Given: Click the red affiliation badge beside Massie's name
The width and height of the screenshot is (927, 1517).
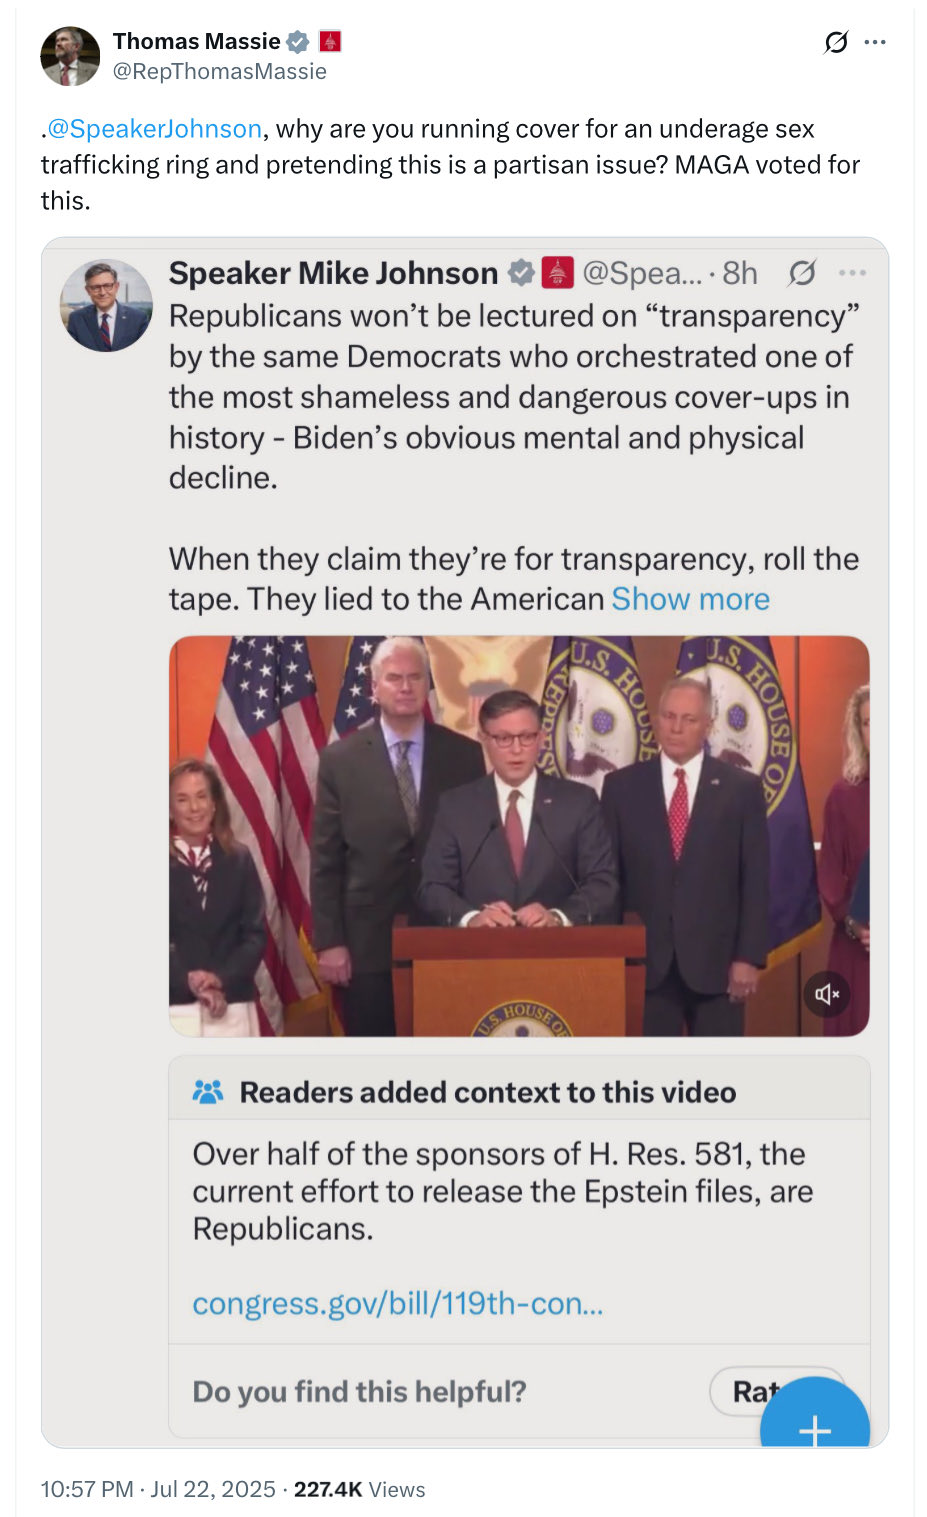Looking at the screenshot, I should click(x=330, y=42).
